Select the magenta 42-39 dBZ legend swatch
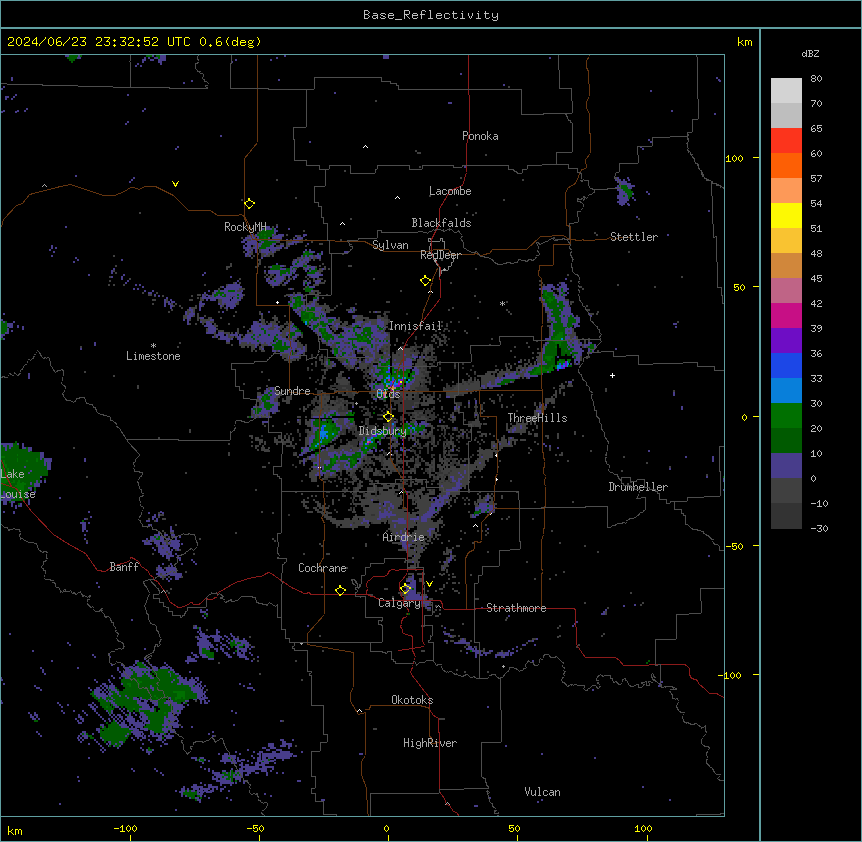 click(x=786, y=315)
